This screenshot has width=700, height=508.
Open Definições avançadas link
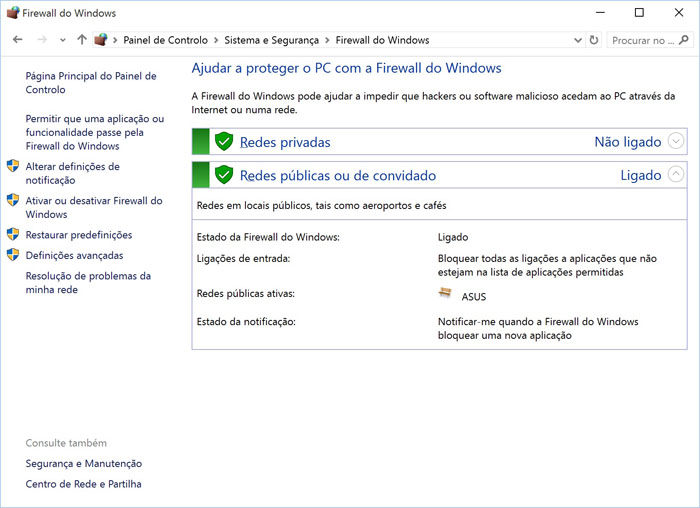74,255
